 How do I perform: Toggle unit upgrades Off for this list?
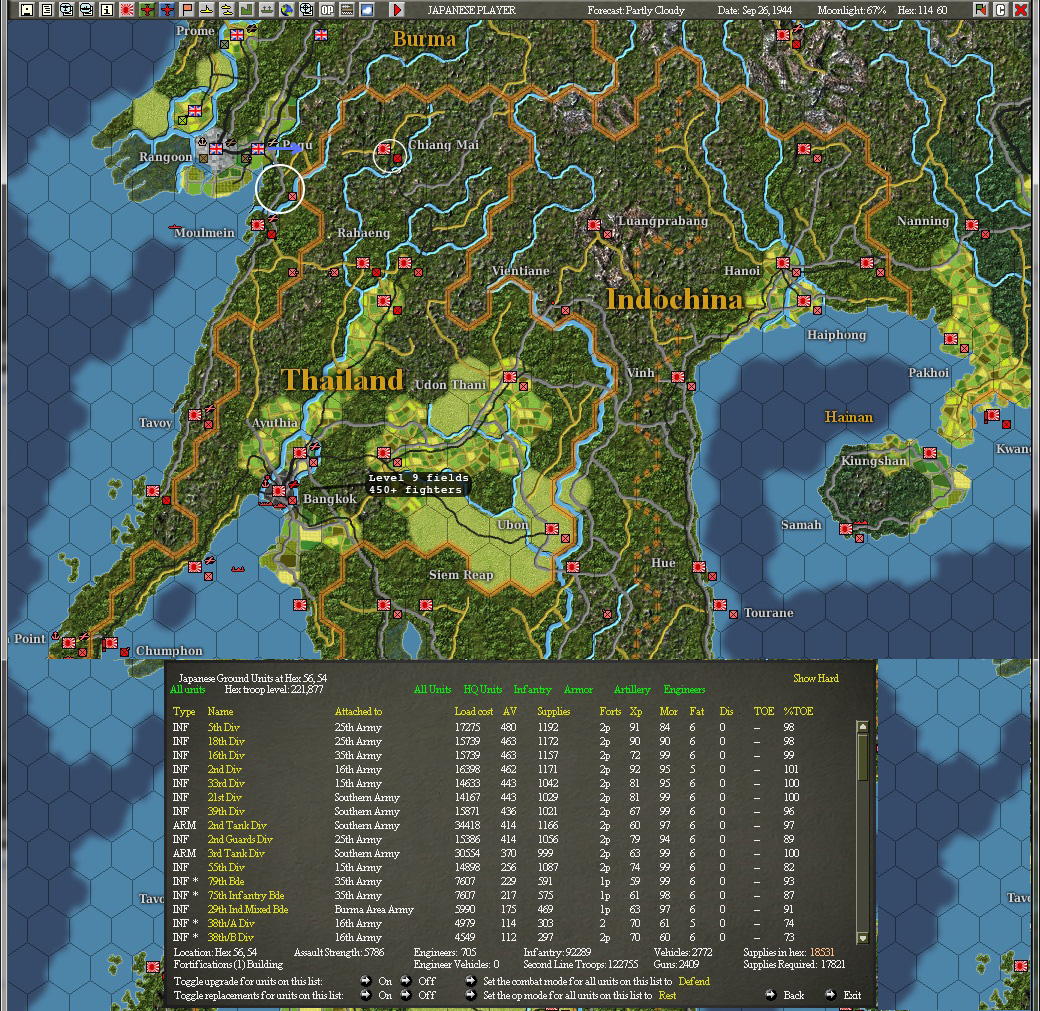click(x=426, y=981)
